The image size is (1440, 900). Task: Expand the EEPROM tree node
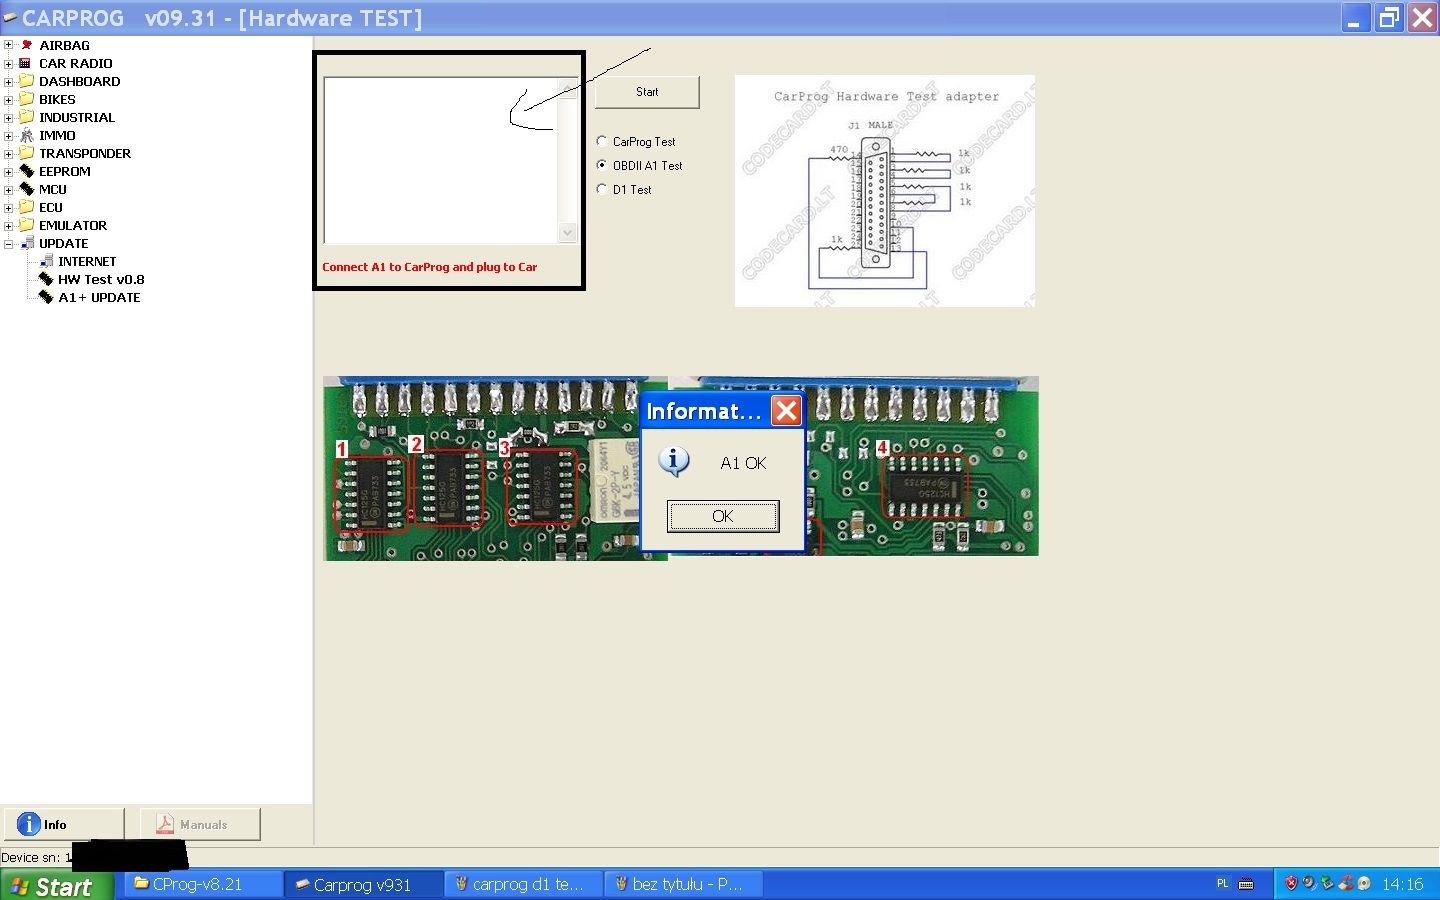point(8,171)
